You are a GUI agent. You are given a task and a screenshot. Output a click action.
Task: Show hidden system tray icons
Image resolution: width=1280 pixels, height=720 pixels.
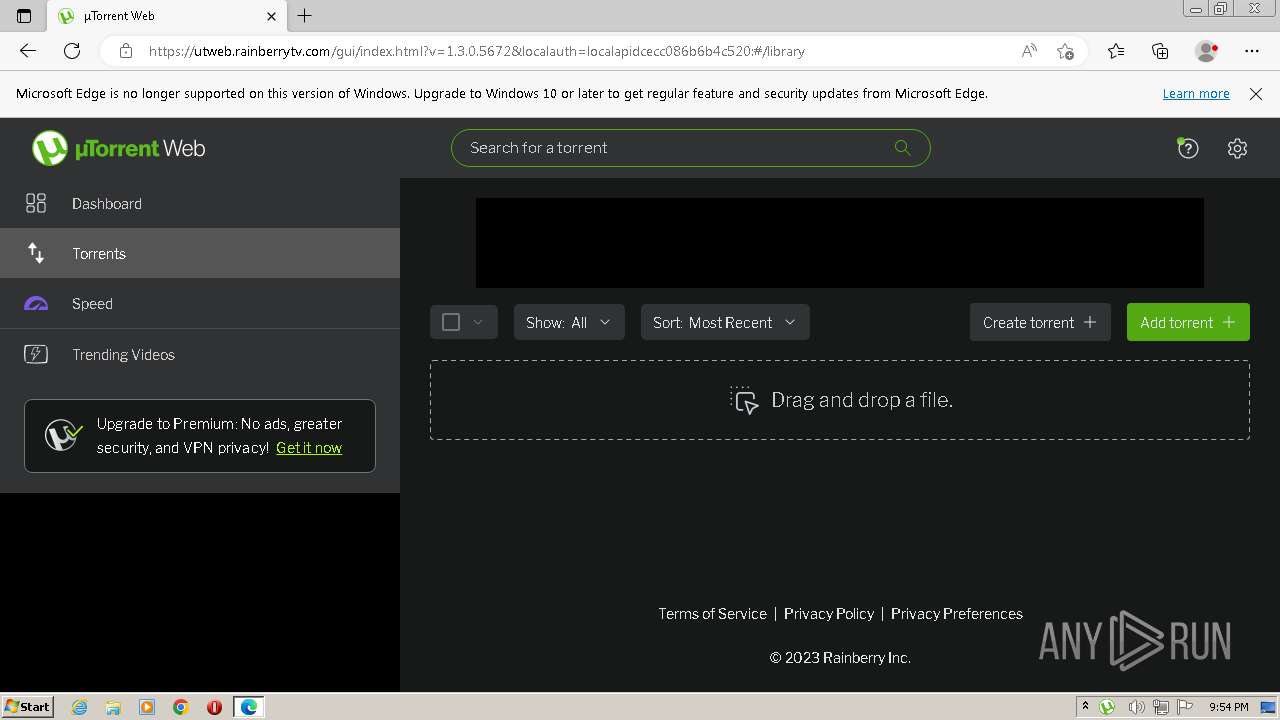1085,707
